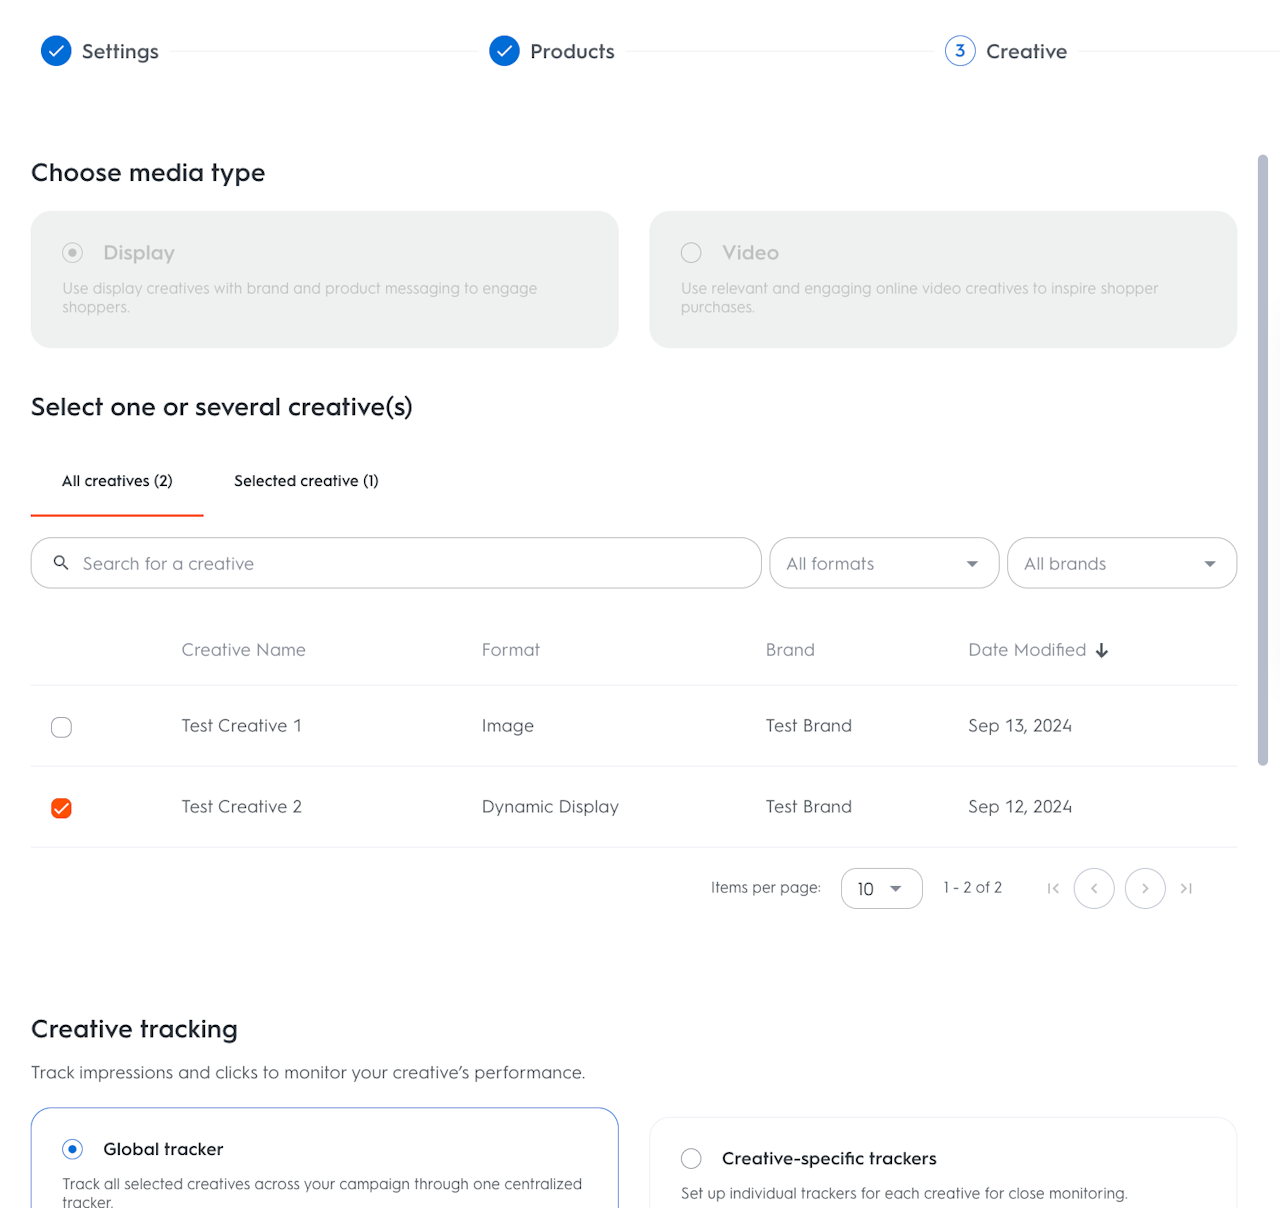The width and height of the screenshot is (1280, 1208).
Task: Click the vertical page scrollbar
Action: coord(1263,460)
